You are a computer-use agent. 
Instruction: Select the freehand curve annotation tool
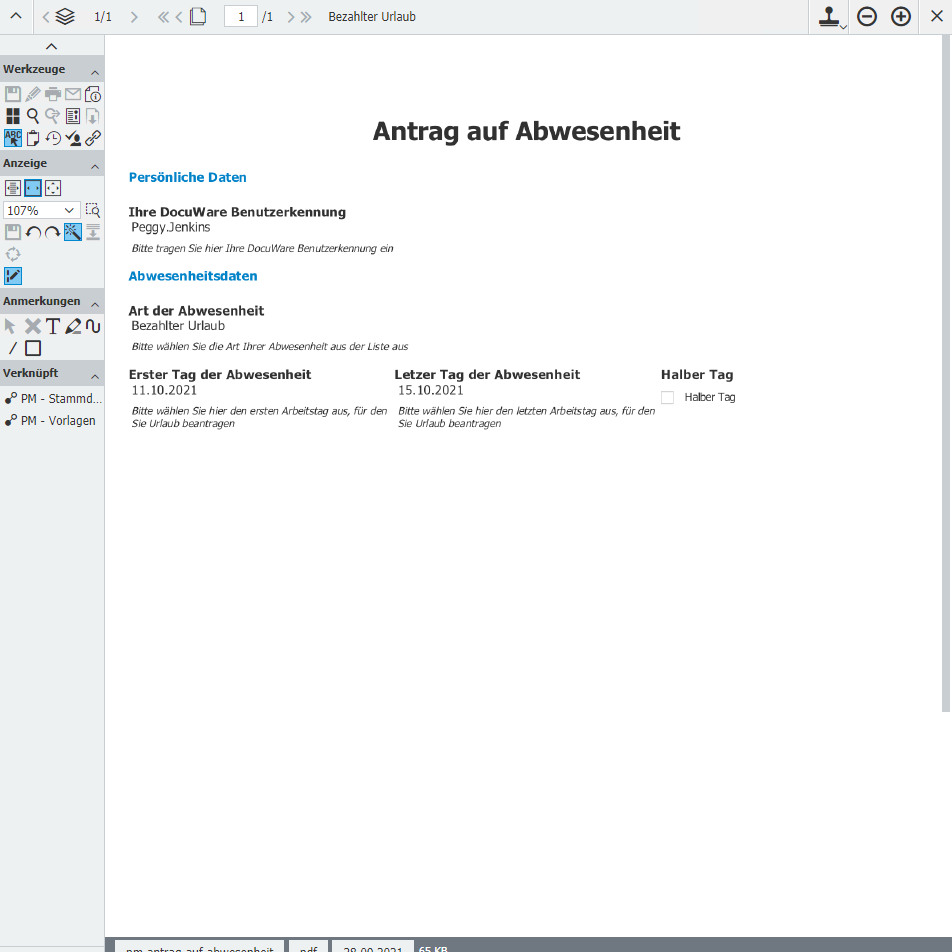coord(93,326)
